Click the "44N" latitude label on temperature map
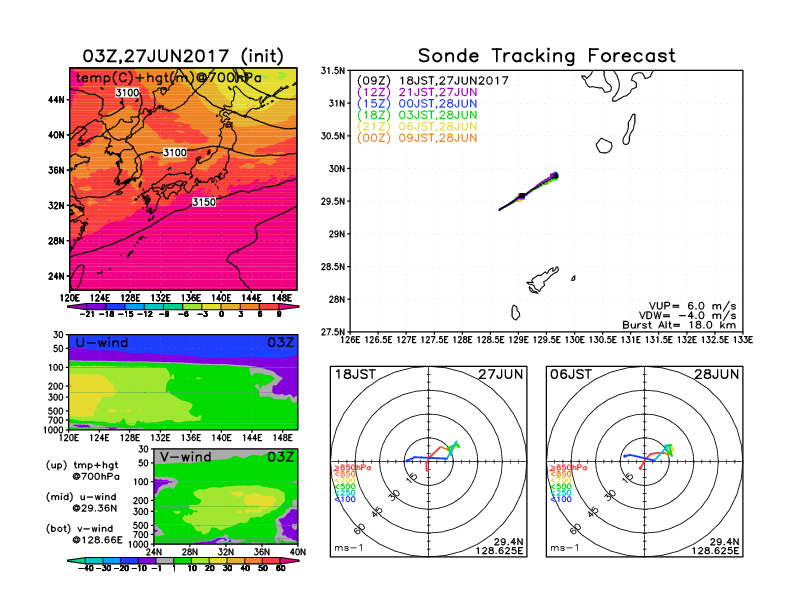The height and width of the screenshot is (612, 792). [x=56, y=100]
